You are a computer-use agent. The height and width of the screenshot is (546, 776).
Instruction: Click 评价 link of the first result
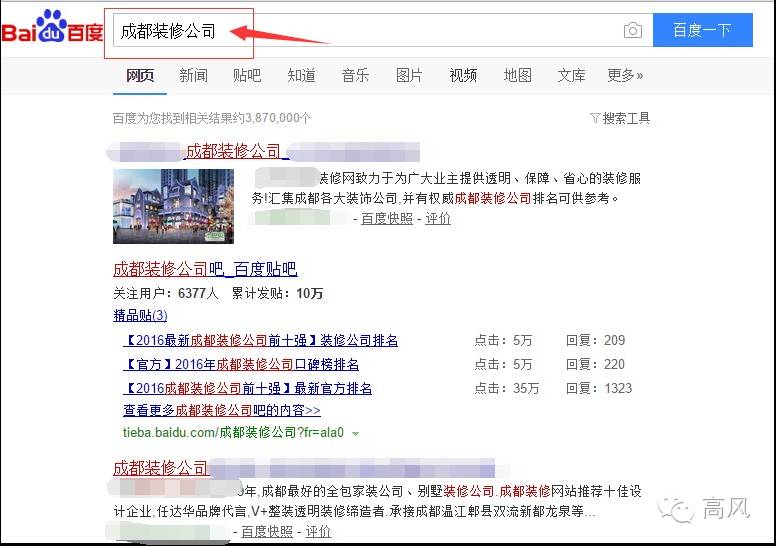point(438,218)
